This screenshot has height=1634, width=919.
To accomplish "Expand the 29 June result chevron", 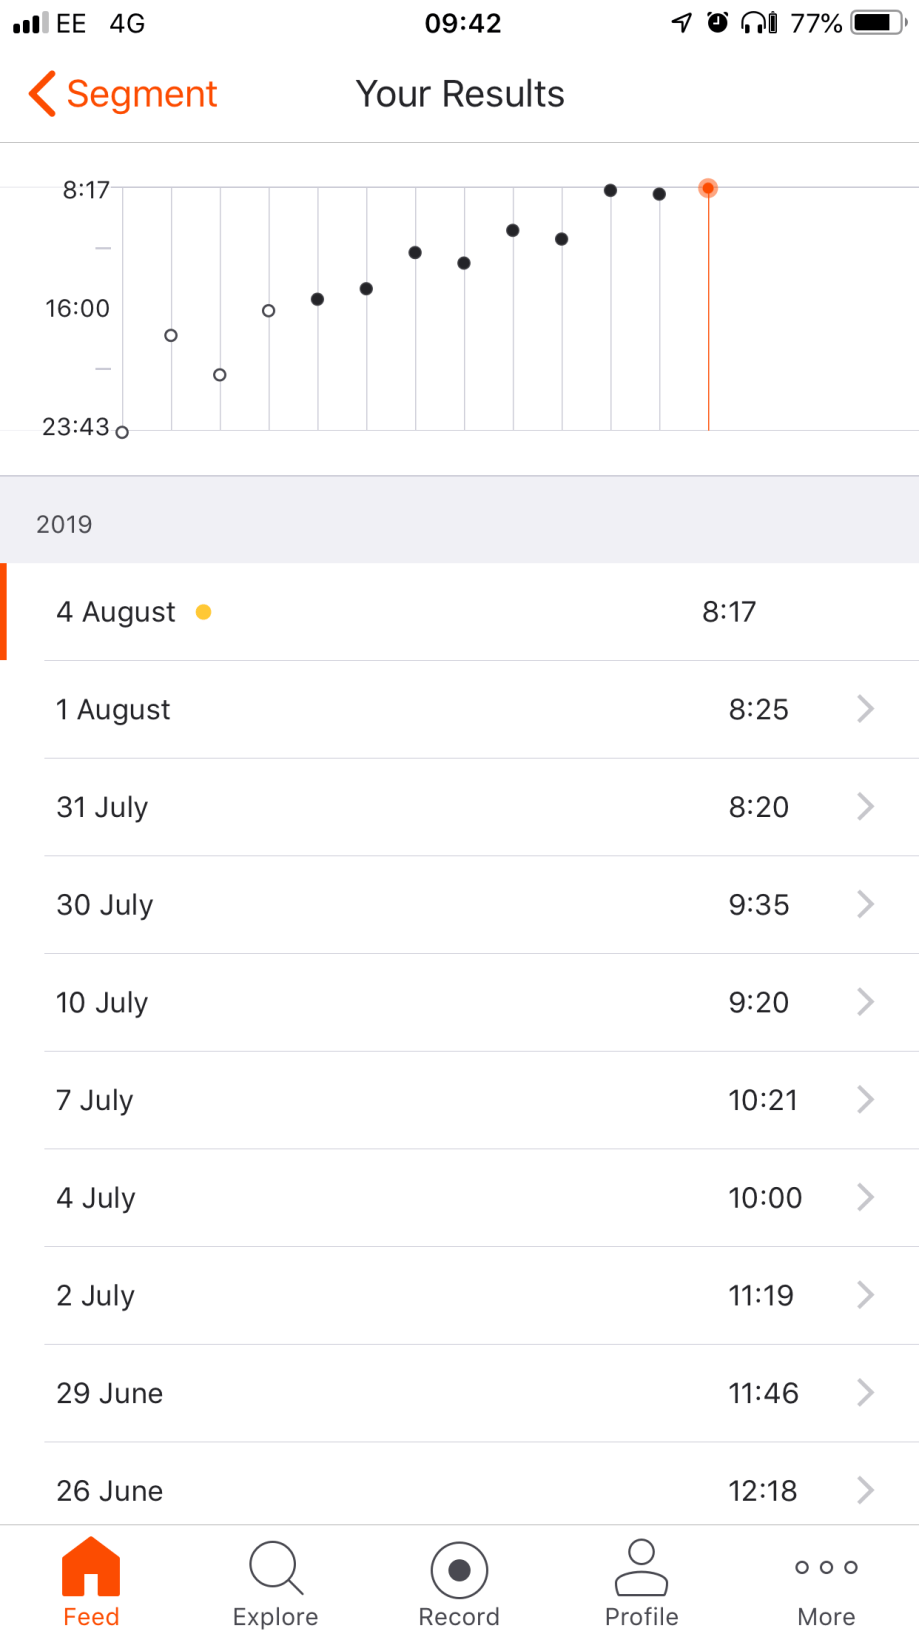I will click(865, 1393).
